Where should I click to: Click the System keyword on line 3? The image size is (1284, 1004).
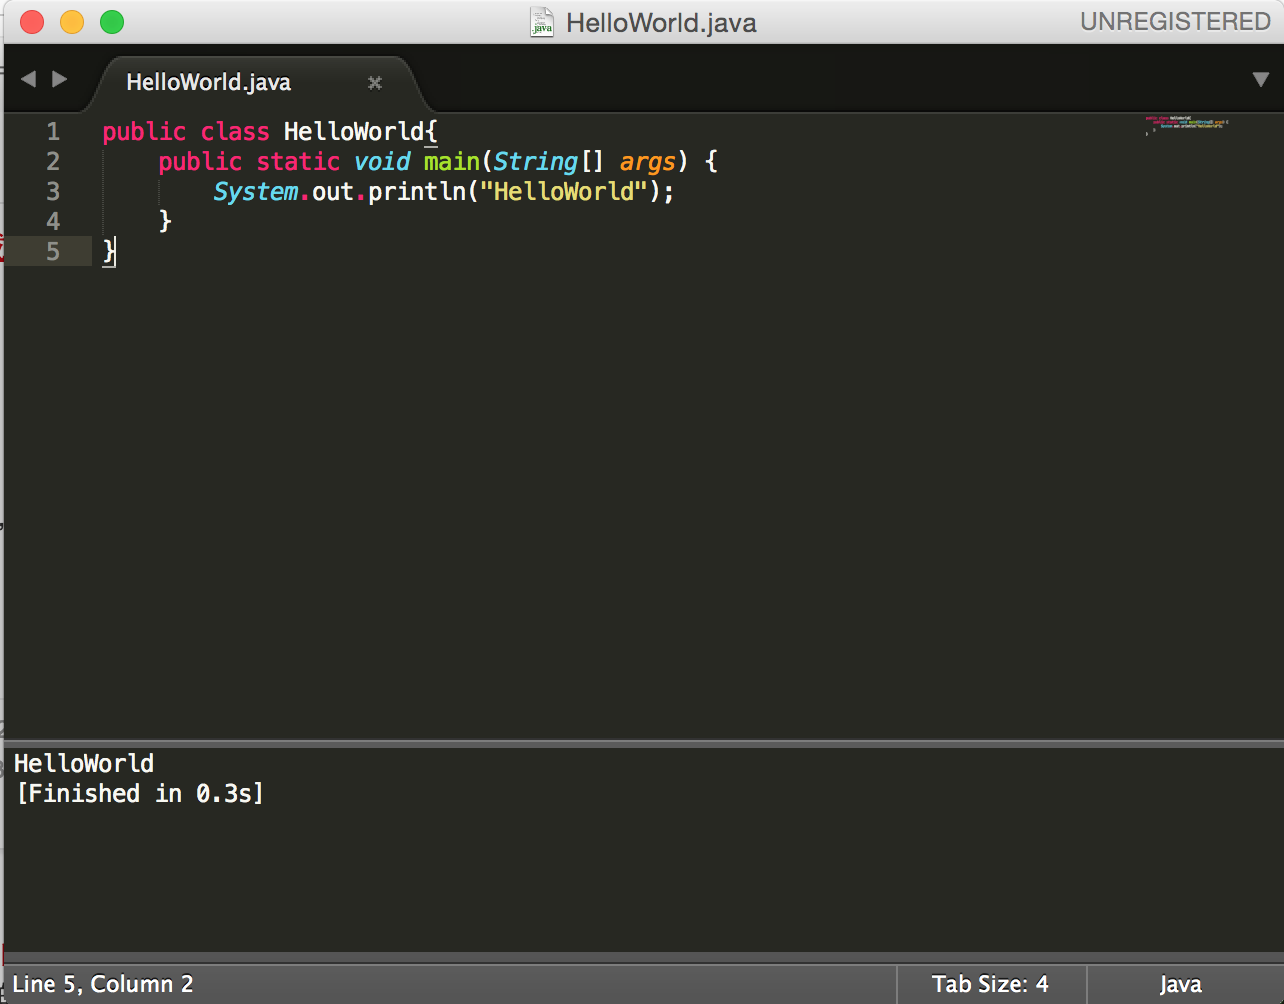pyautogui.click(x=256, y=191)
